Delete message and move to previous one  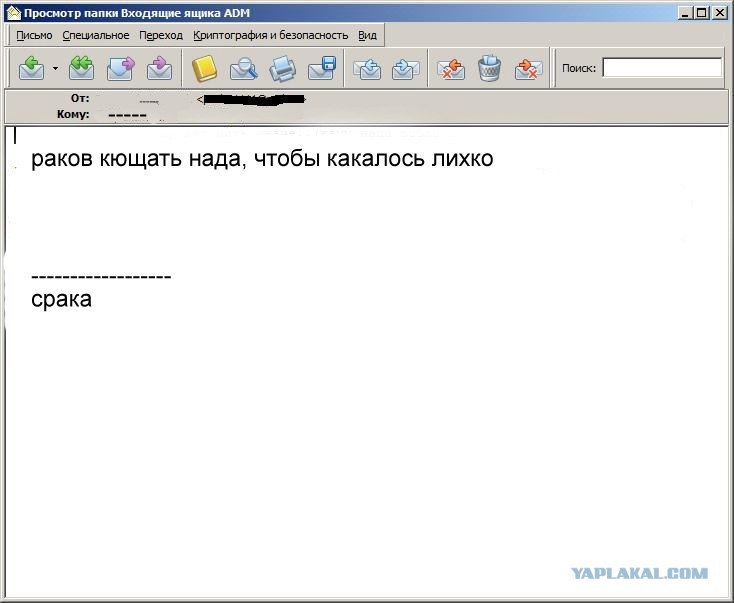click(x=450, y=69)
